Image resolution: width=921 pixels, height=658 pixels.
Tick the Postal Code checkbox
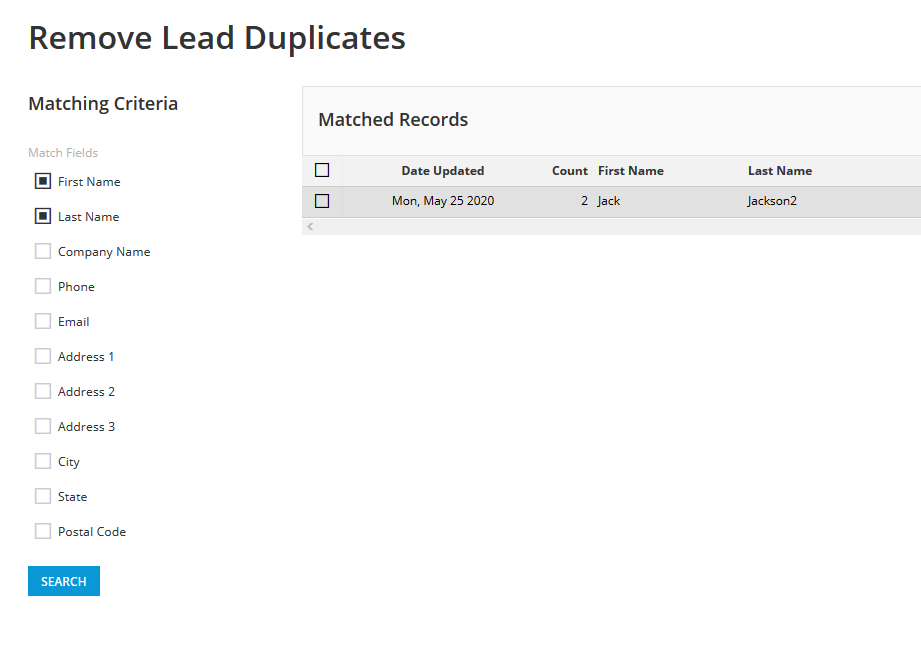pyautogui.click(x=43, y=531)
